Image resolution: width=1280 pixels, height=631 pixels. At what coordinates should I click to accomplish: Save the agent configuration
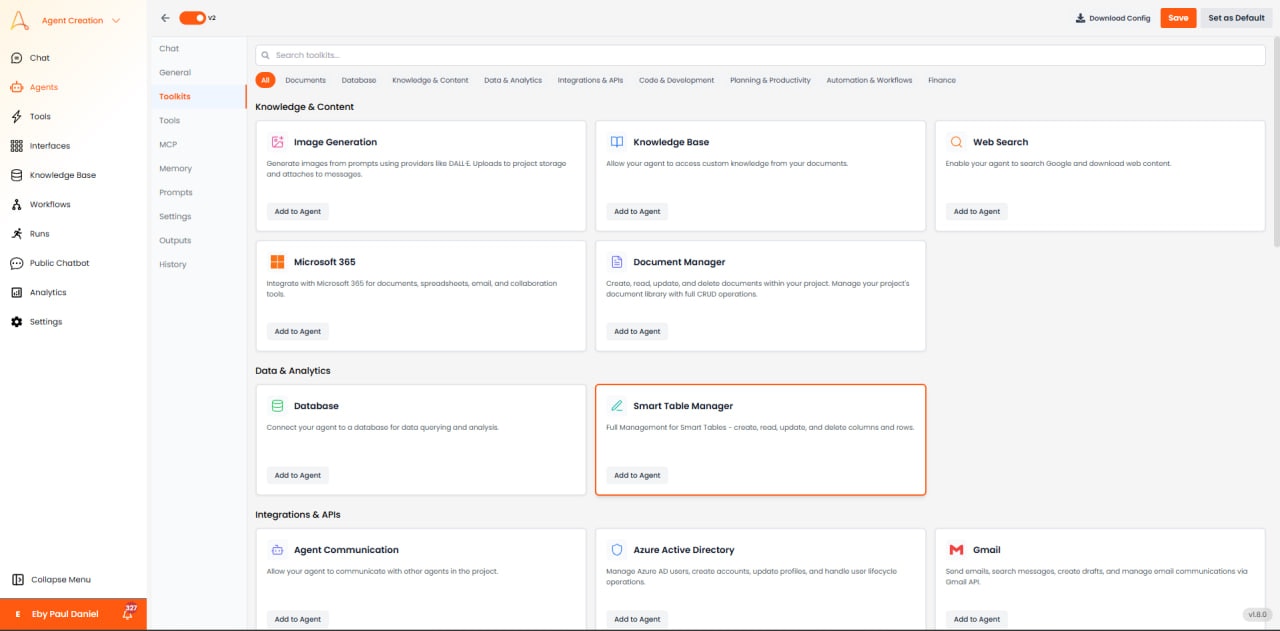1177,17
